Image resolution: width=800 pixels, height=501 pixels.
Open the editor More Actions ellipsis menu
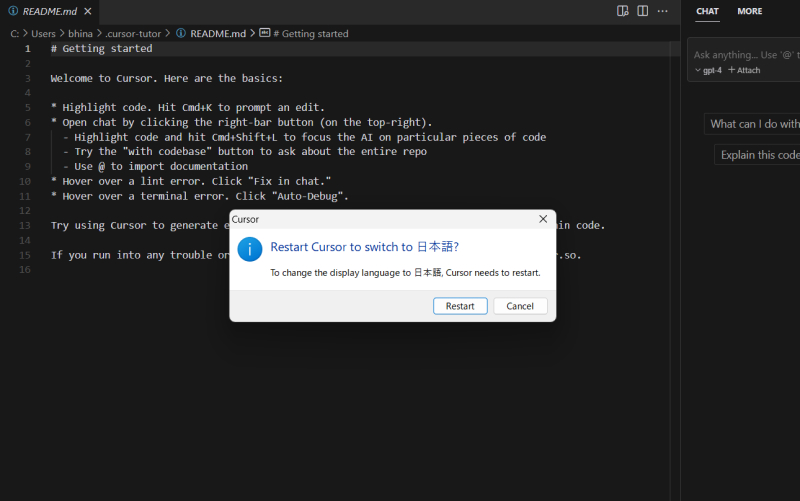(x=663, y=11)
